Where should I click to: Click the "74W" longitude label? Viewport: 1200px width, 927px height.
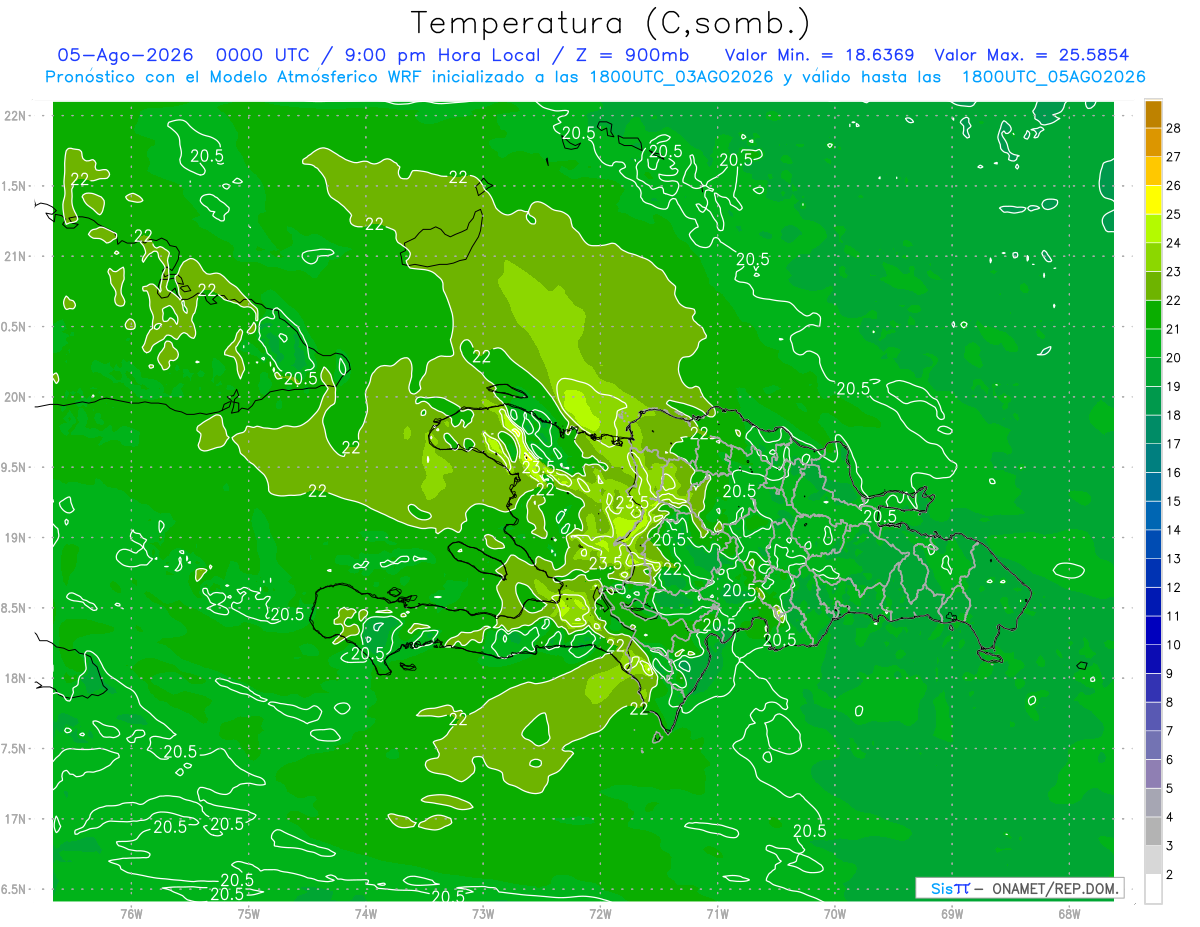[x=366, y=913]
